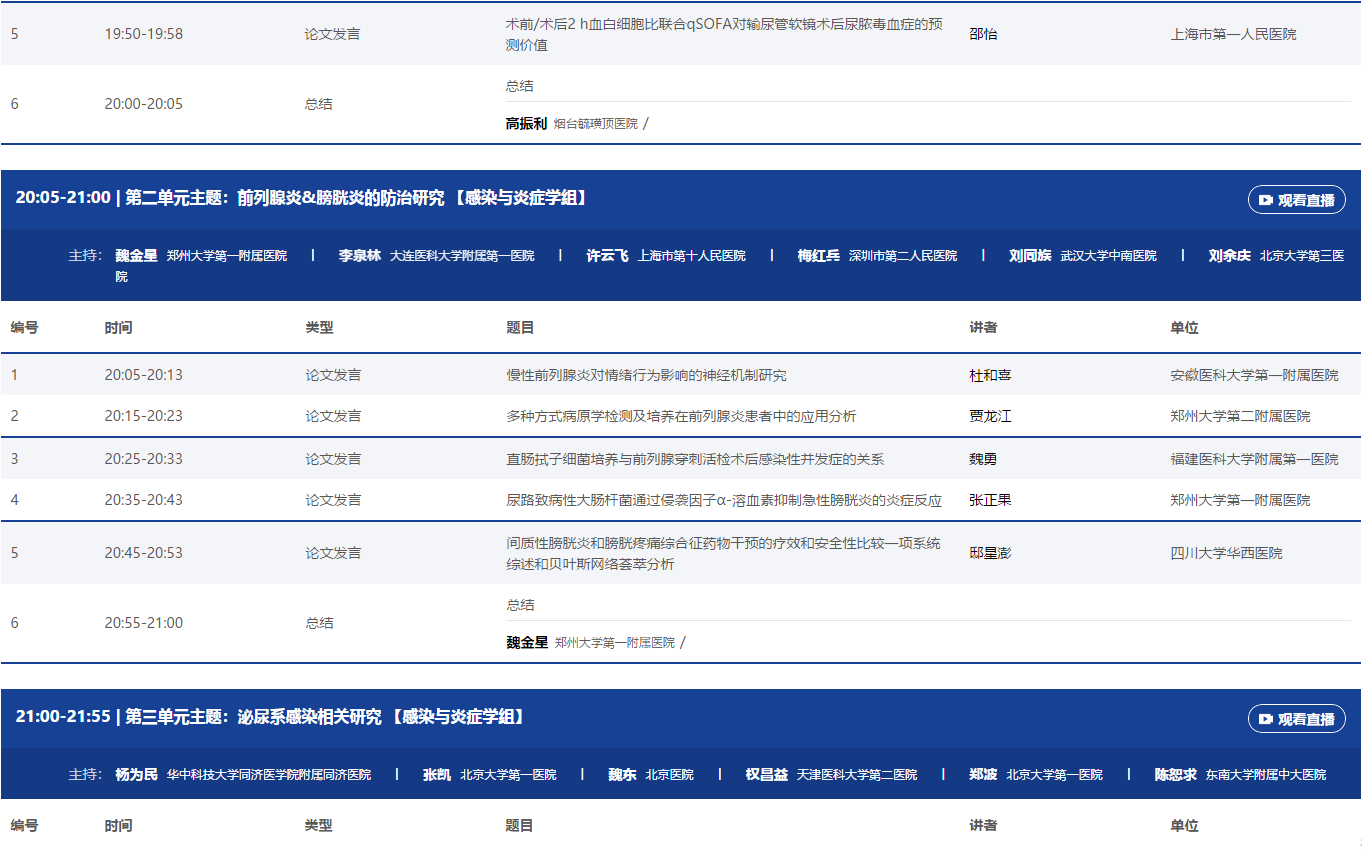This screenshot has width=1362, height=850.
Task: Click host name 陈恕求
Action: (1176, 775)
